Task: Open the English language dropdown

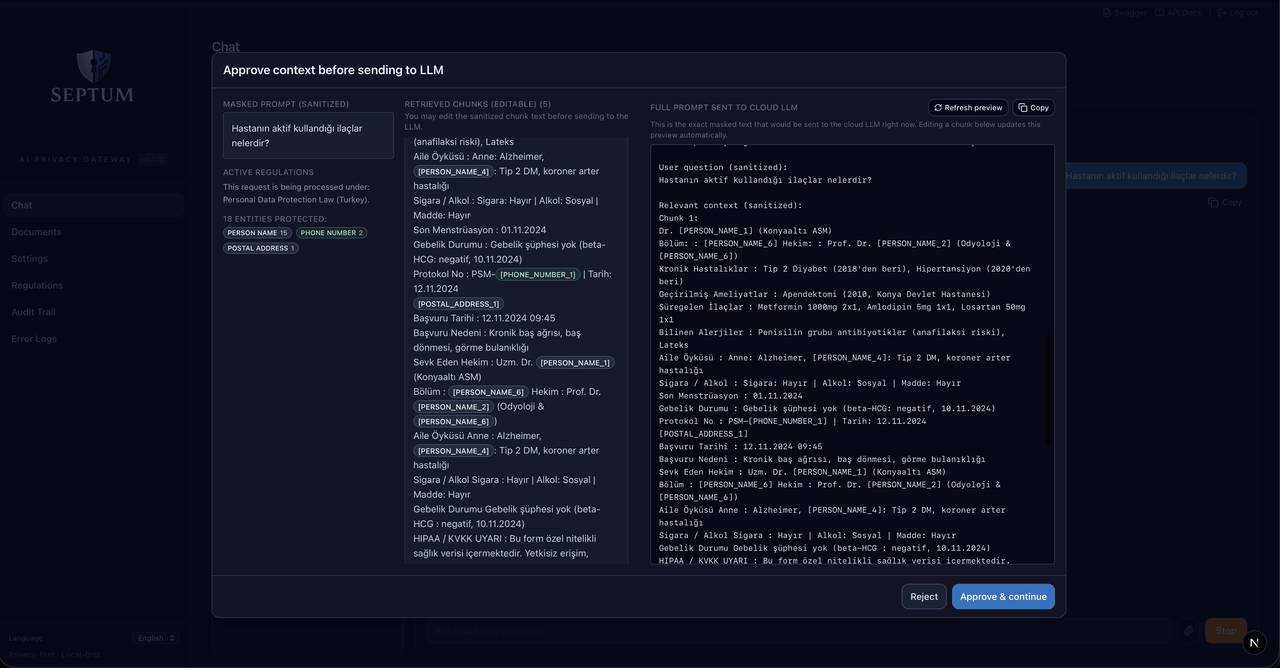Action: coord(157,638)
